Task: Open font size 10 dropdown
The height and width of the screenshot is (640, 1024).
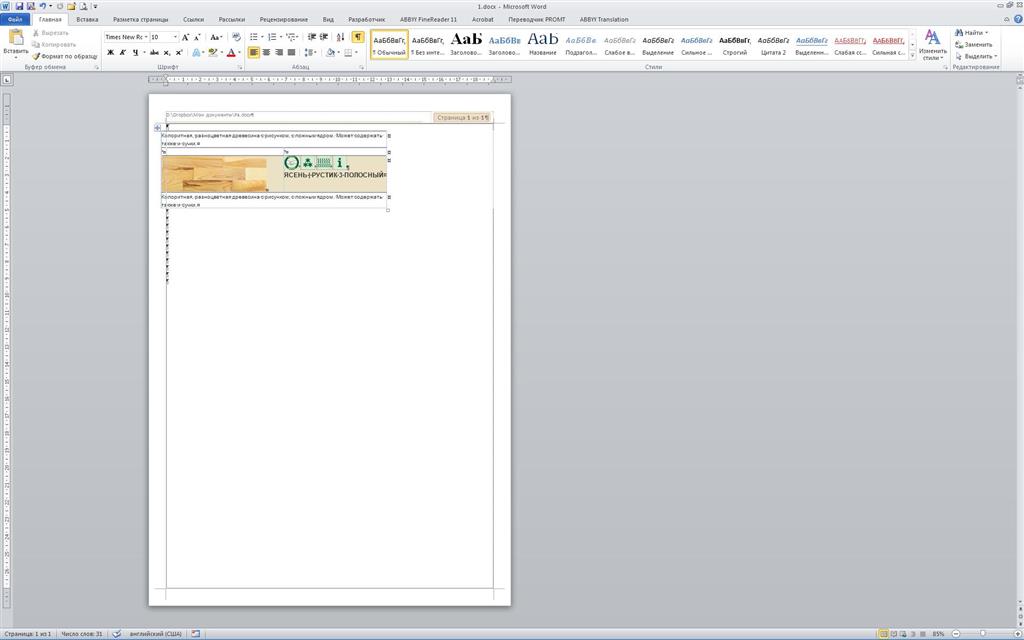Action: pyautogui.click(x=175, y=37)
